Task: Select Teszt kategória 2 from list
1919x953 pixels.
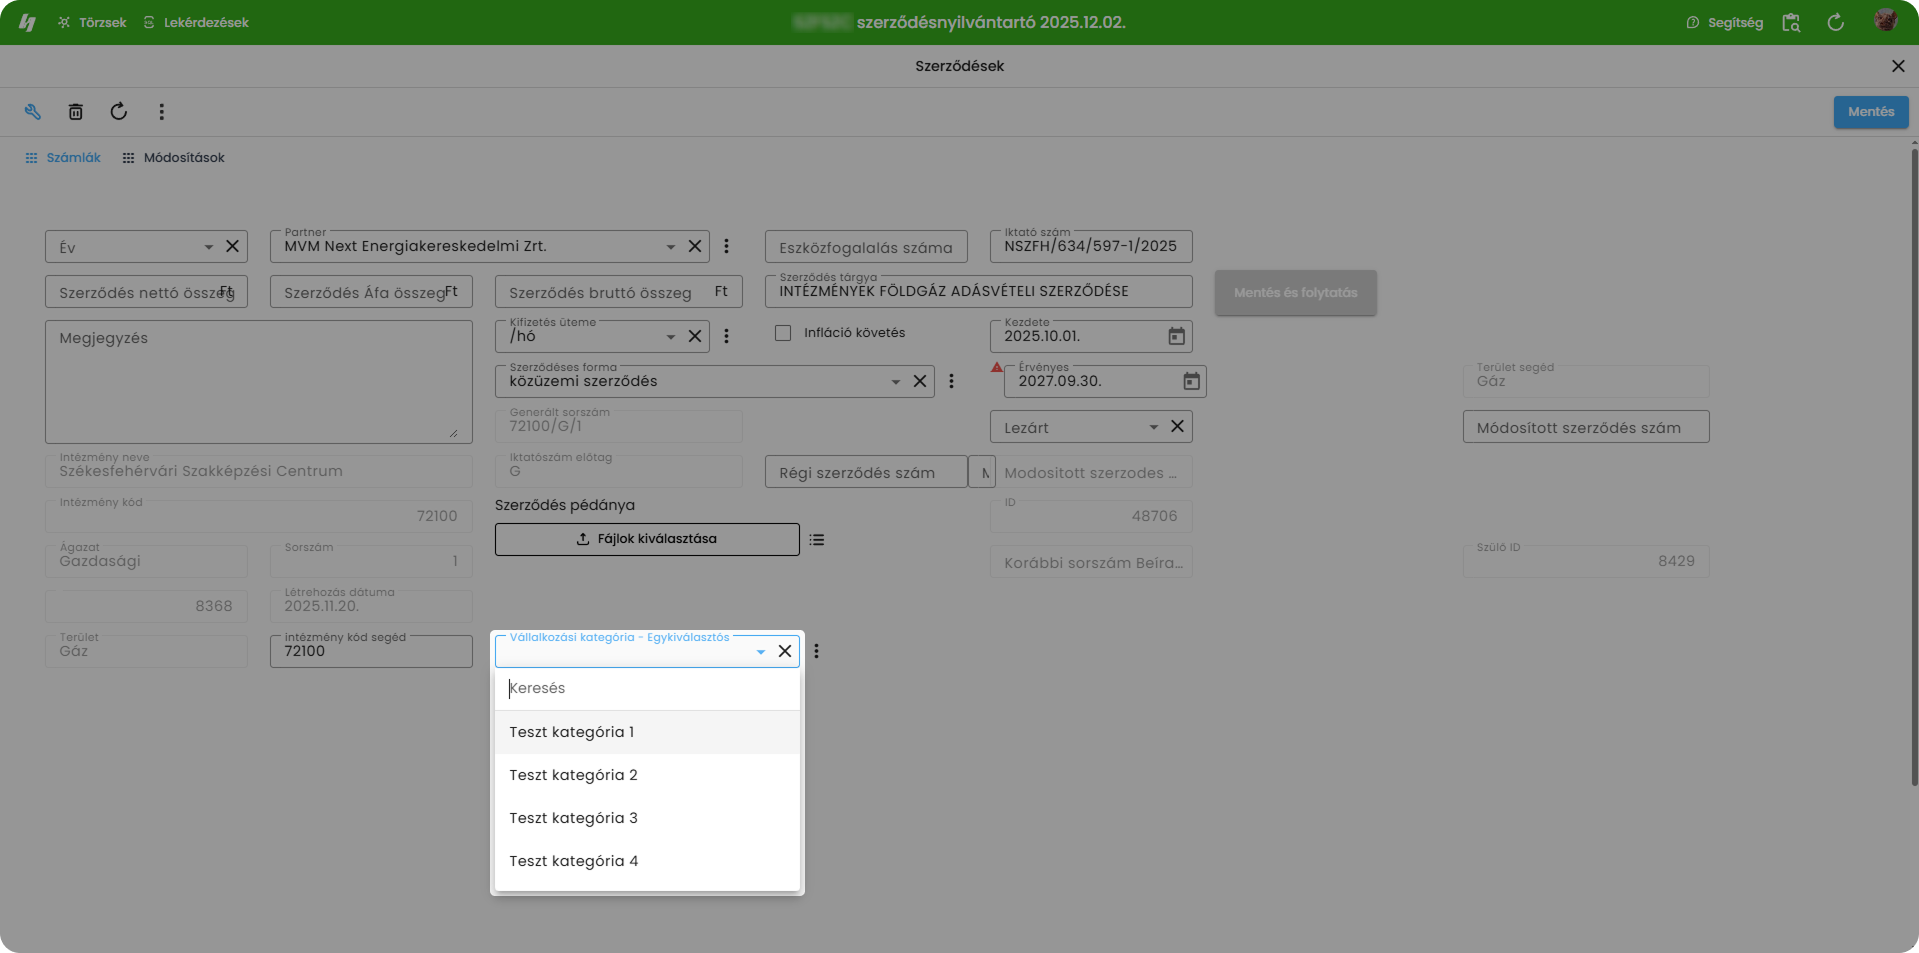Action: (x=573, y=775)
